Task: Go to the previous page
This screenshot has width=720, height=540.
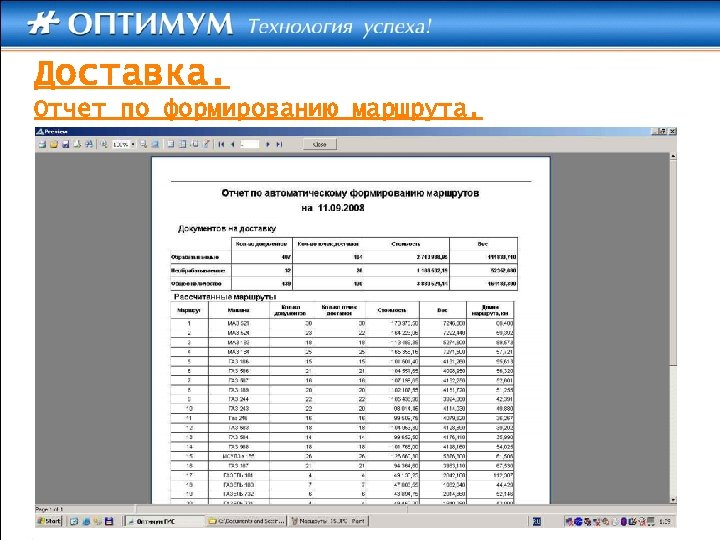Action: click(233, 144)
